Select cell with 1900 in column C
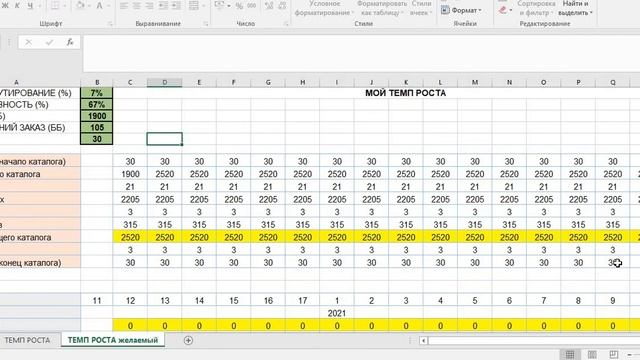 tap(130, 174)
